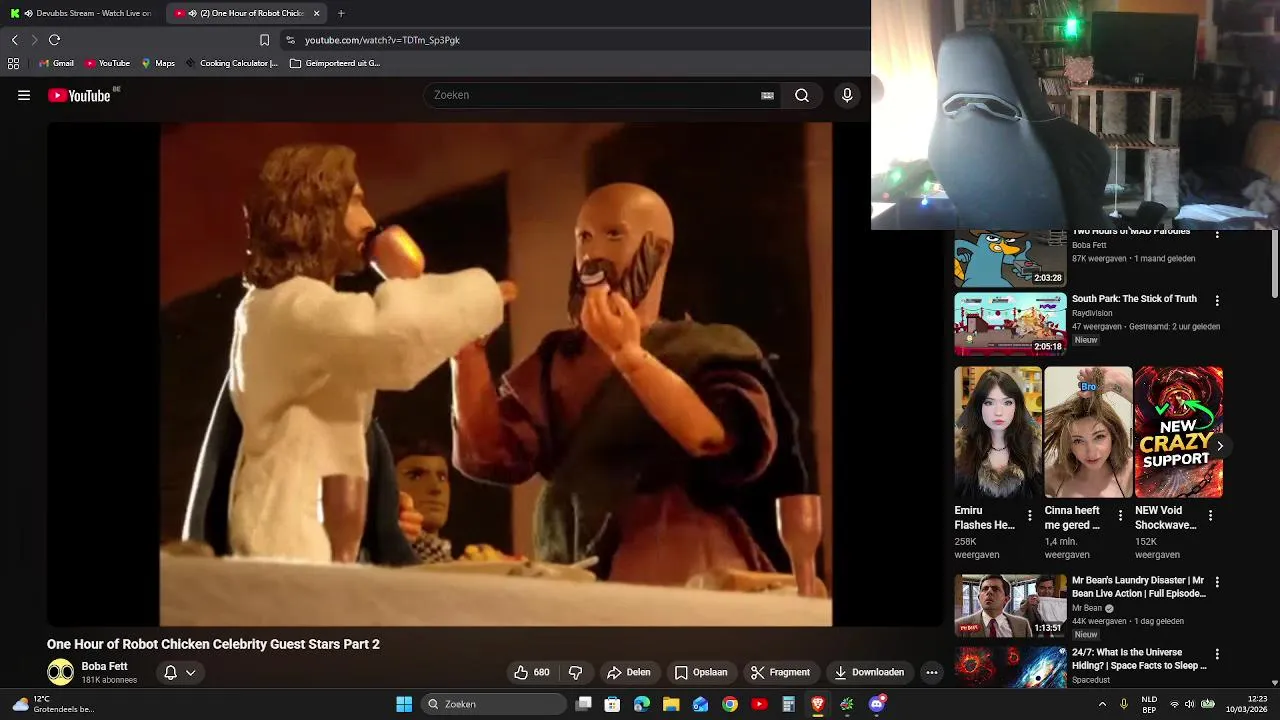This screenshot has width=1280, height=720.
Task: Dislike the video with thumbs-down
Action: (575, 672)
